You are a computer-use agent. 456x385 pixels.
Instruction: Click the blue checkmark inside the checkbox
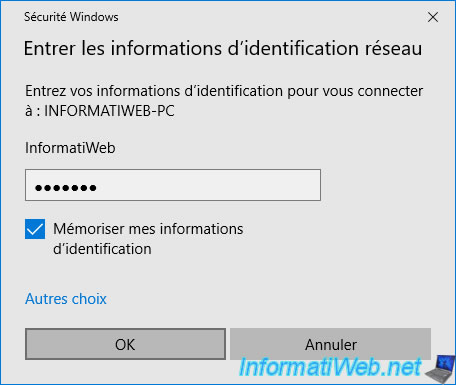(x=35, y=229)
